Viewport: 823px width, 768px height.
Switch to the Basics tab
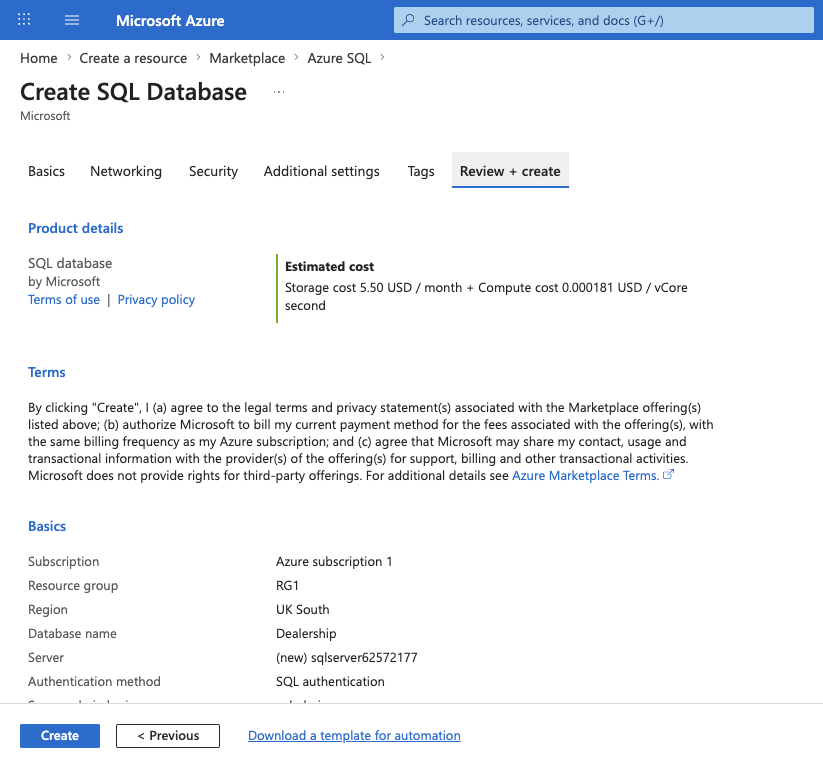point(47,171)
